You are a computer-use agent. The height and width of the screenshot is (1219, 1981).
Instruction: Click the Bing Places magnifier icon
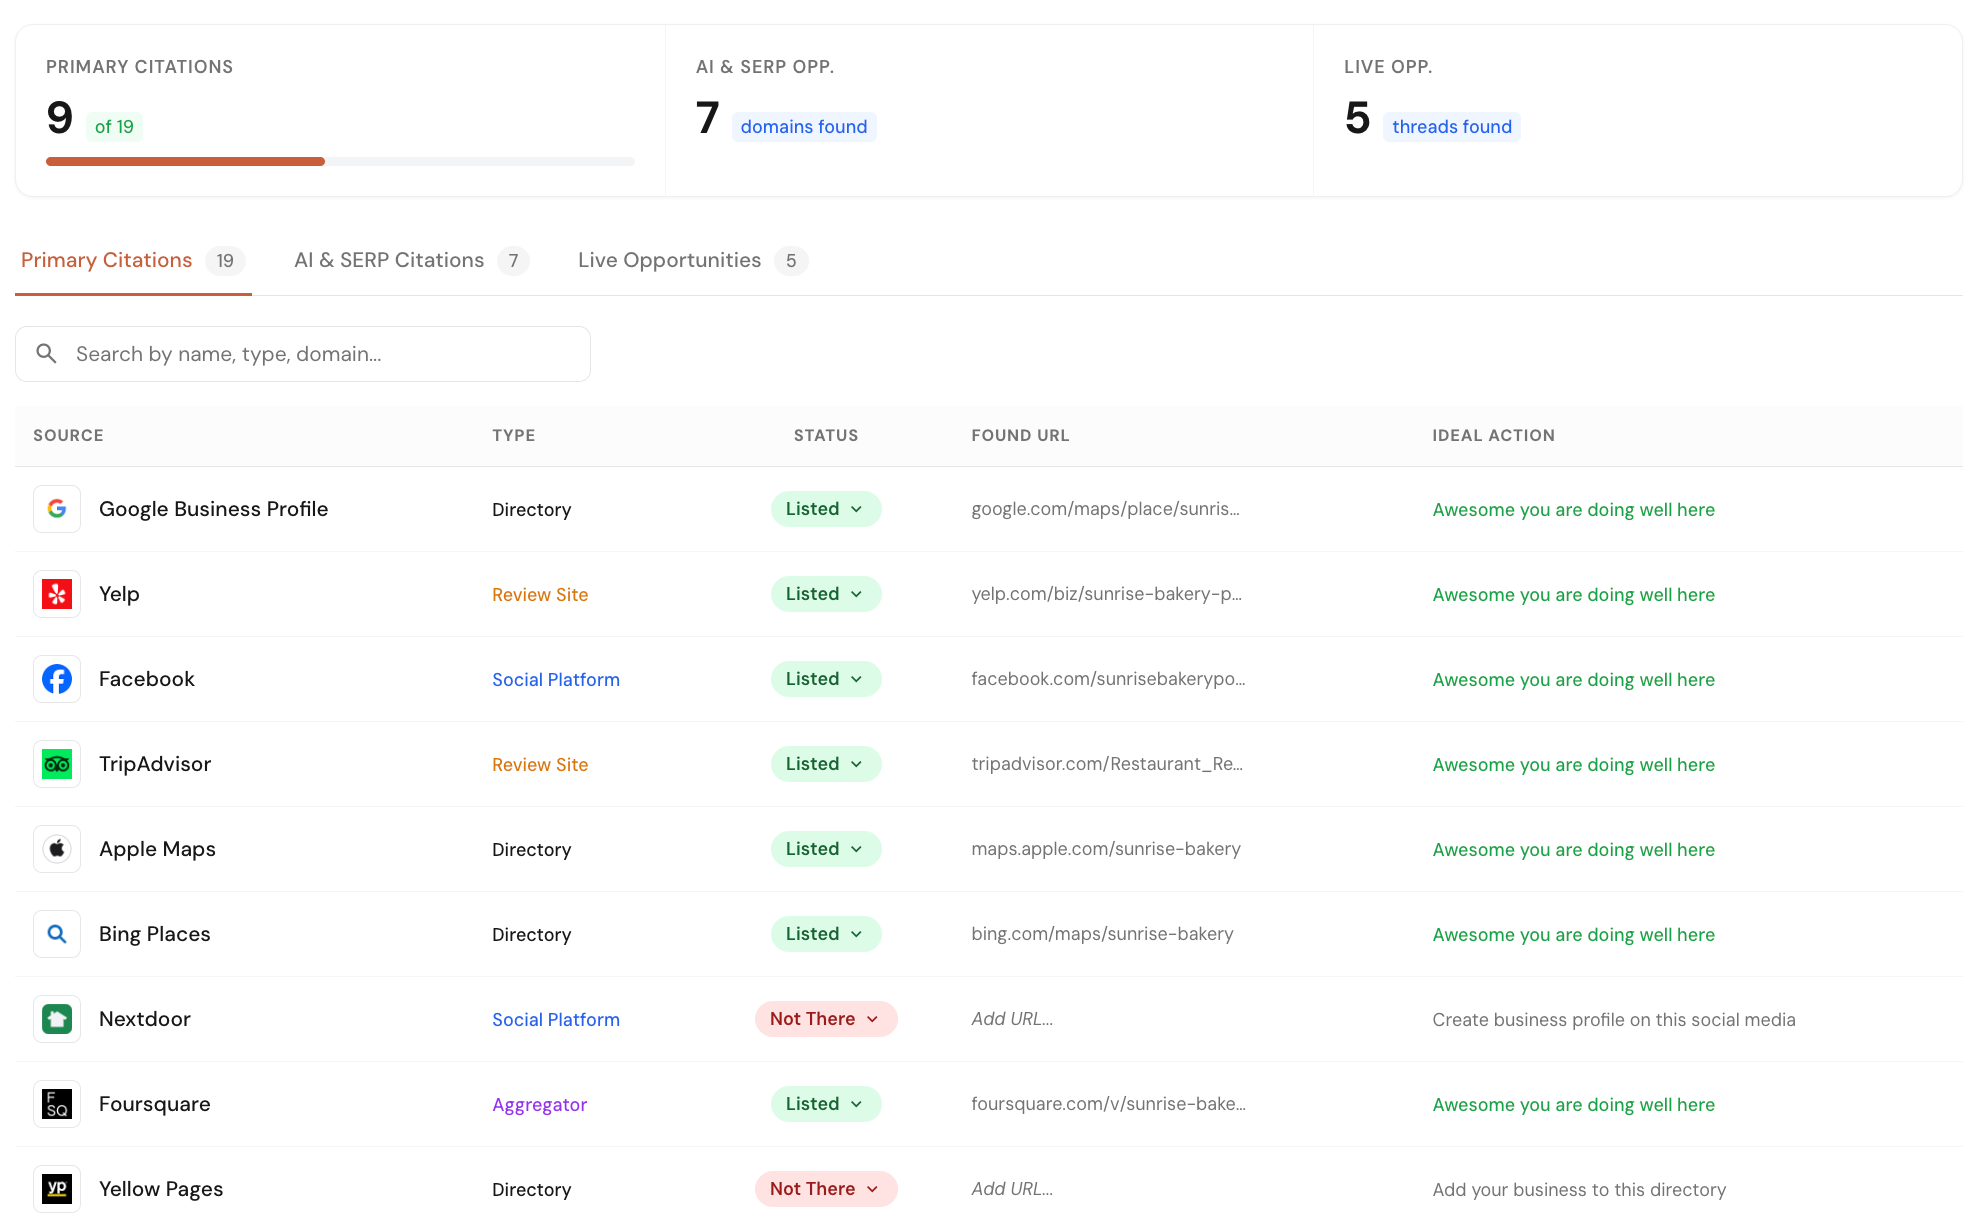(x=57, y=934)
